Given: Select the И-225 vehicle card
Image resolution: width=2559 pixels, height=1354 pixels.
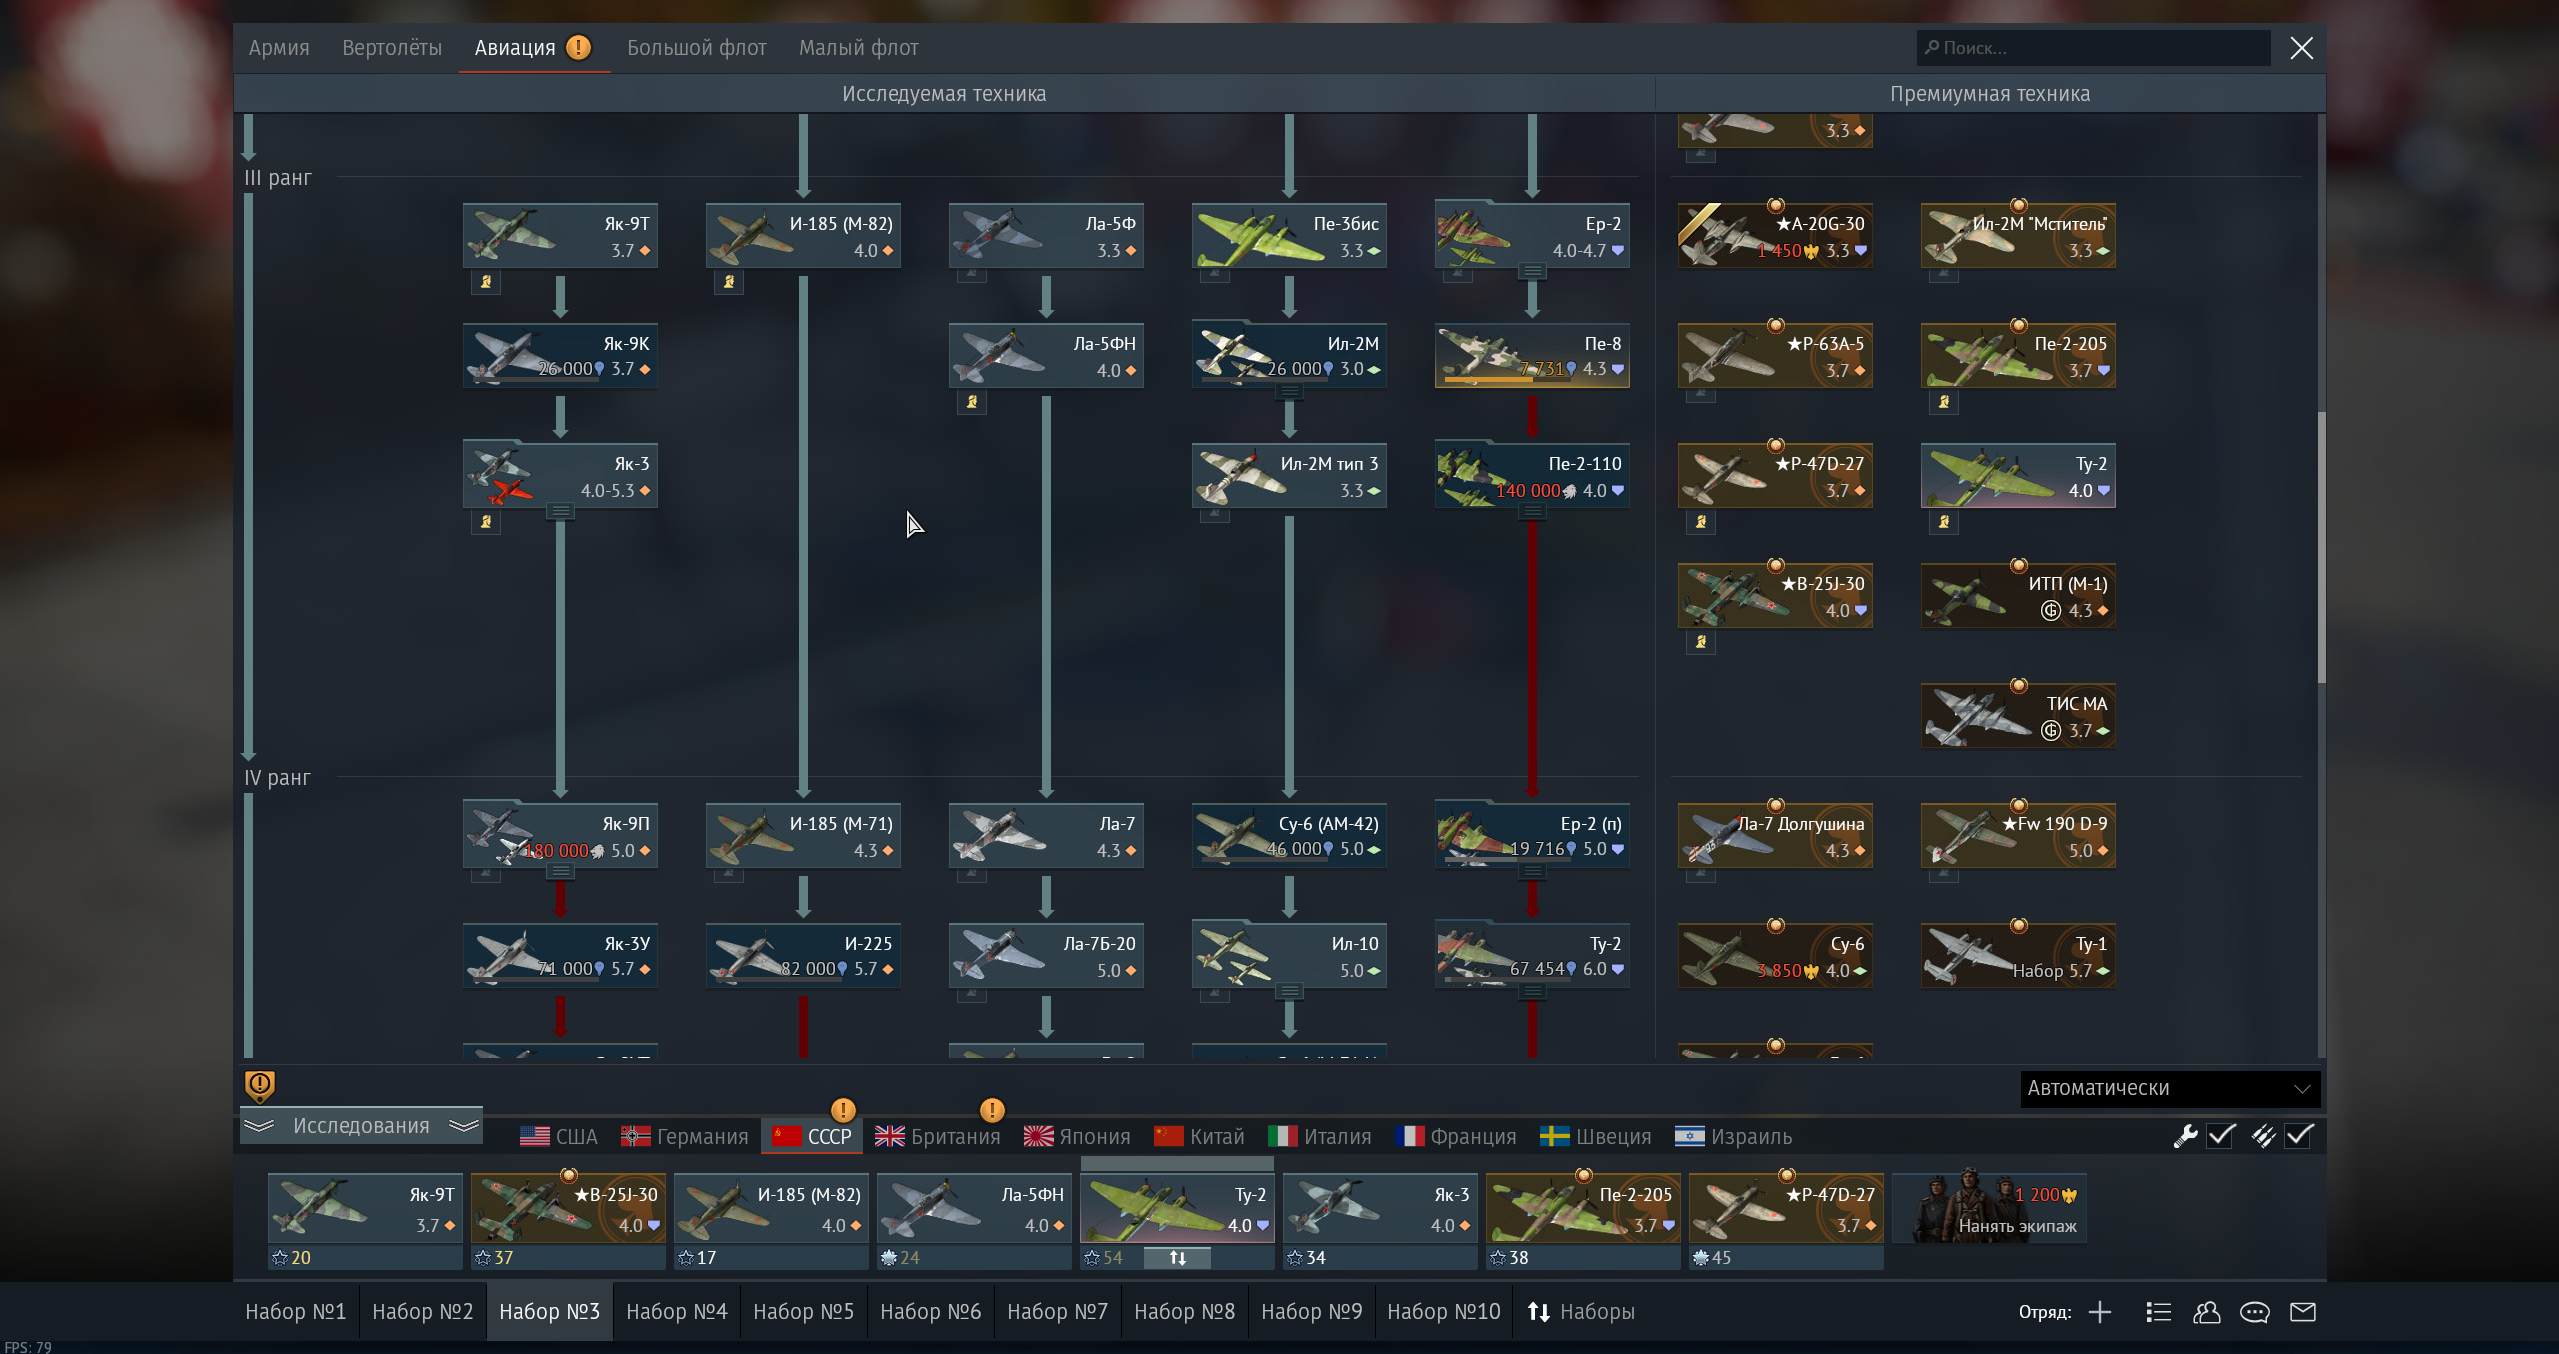Looking at the screenshot, I should (x=803, y=955).
